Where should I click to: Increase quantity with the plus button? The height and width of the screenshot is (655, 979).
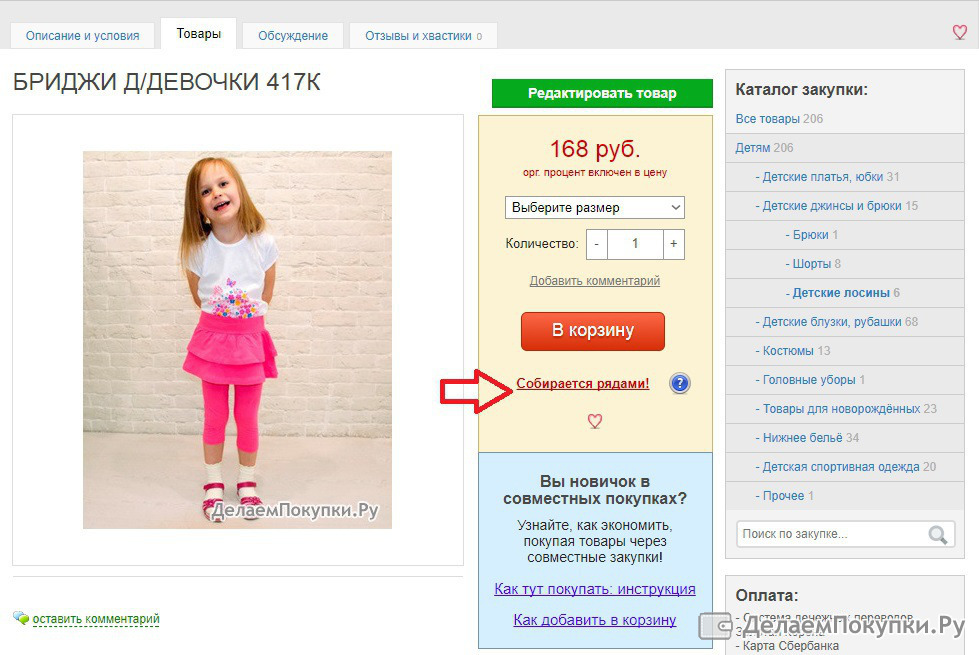673,244
